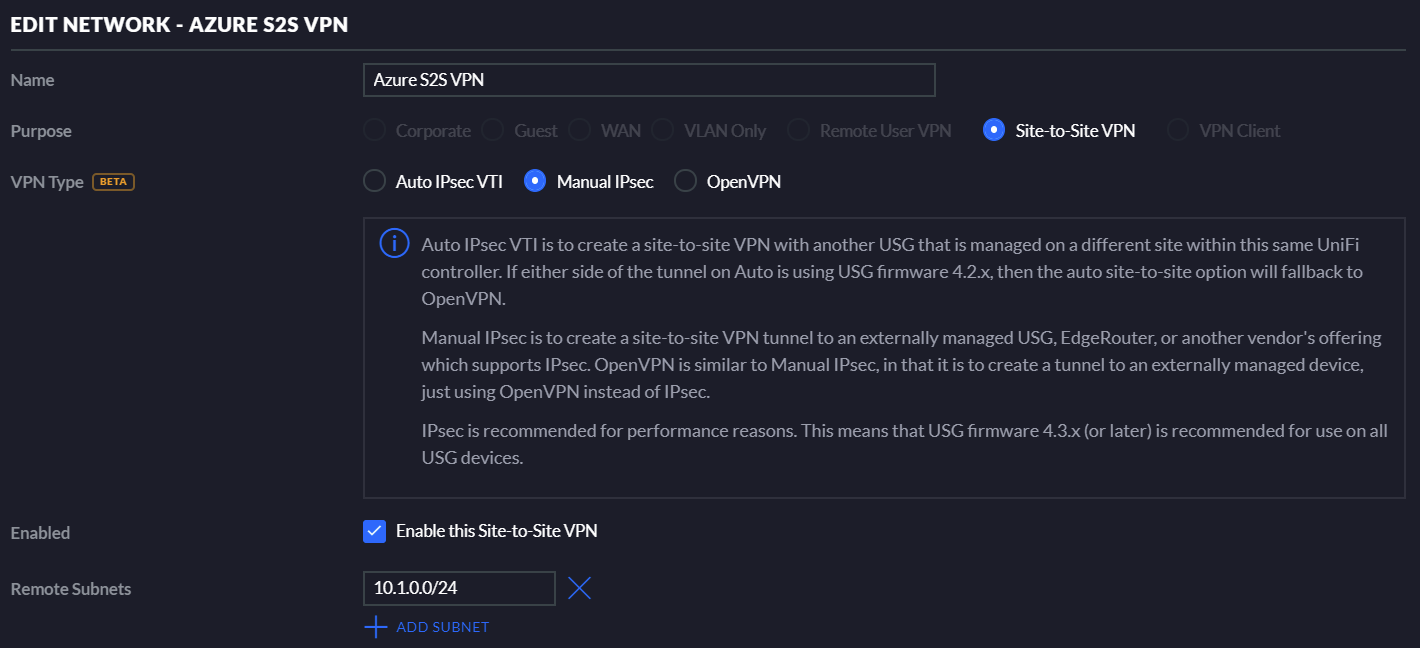Screen dimensions: 1420x648
Task: Click the BETA badge next to VPN Type
Action: pyautogui.click(x=113, y=182)
